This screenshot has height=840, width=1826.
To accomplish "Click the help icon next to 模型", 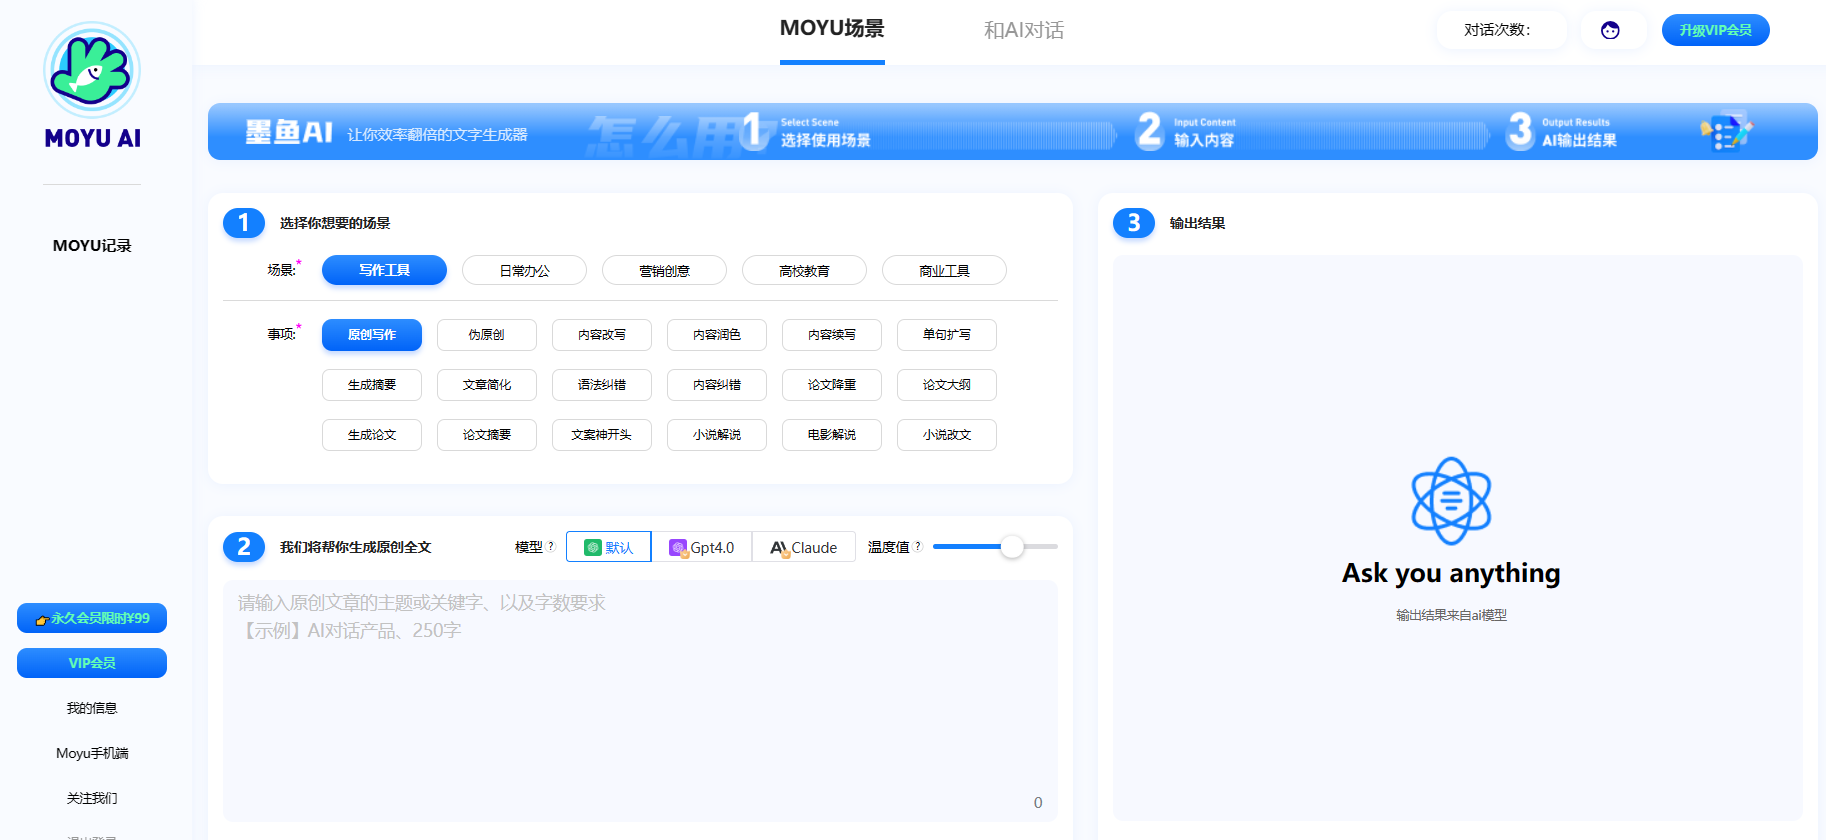I will point(551,546).
